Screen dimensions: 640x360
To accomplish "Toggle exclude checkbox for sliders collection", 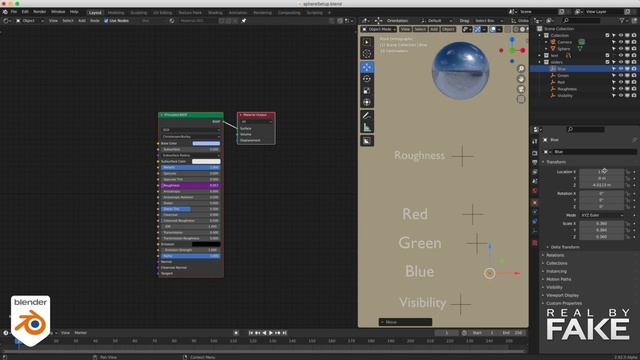I will click(607, 62).
